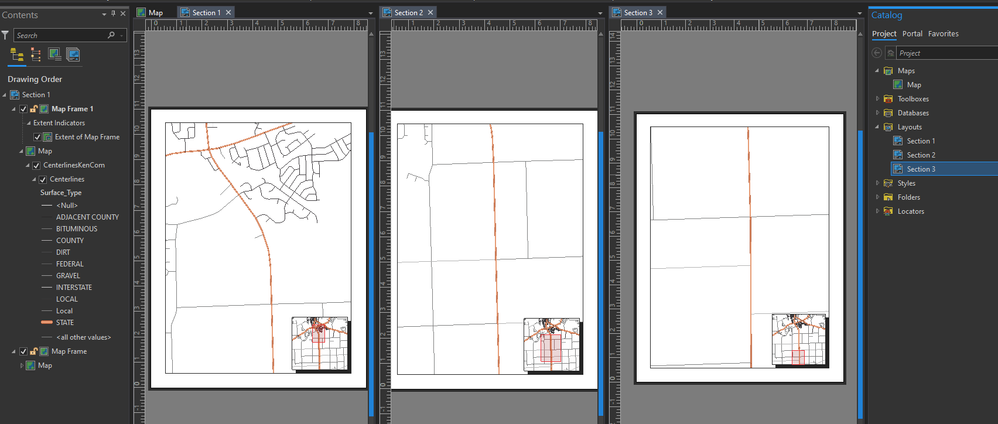Screen dimensions: 998x424
Task: Click the Databases icon in Catalog
Action: tap(889, 113)
